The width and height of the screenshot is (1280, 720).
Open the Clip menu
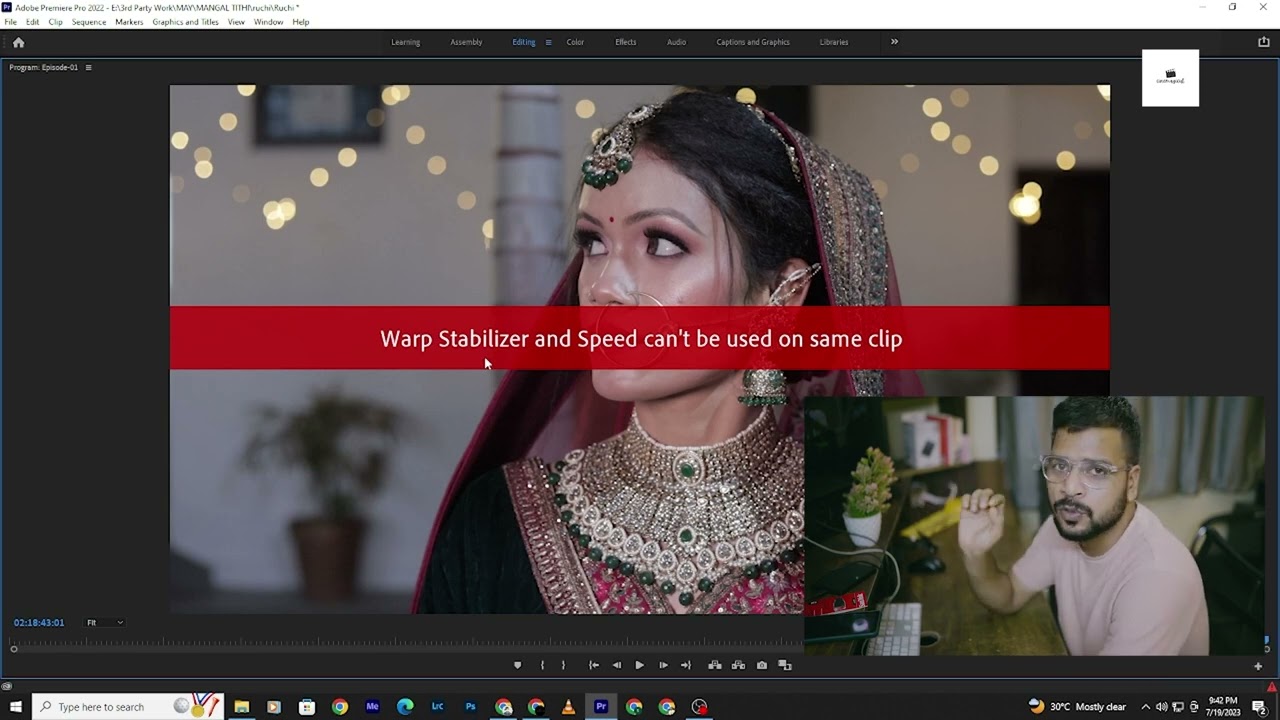point(55,22)
